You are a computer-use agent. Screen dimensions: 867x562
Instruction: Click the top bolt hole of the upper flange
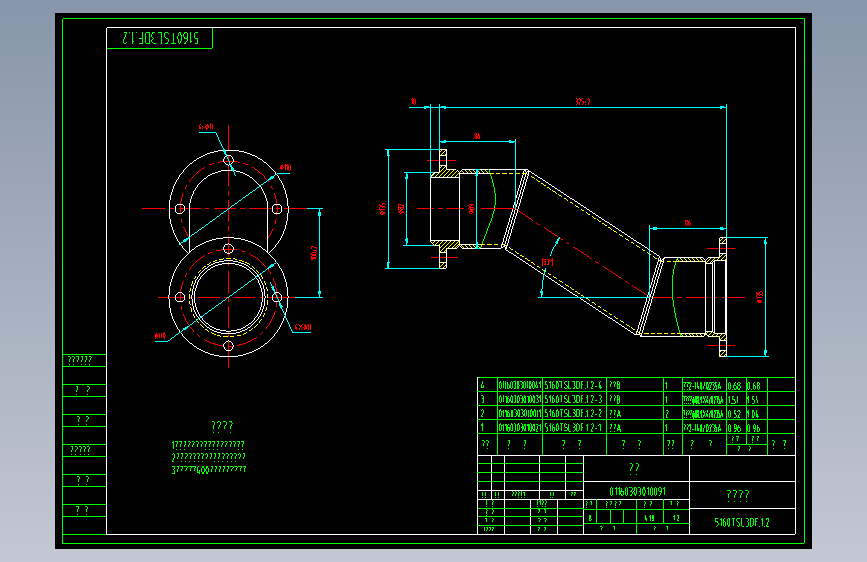228,160
